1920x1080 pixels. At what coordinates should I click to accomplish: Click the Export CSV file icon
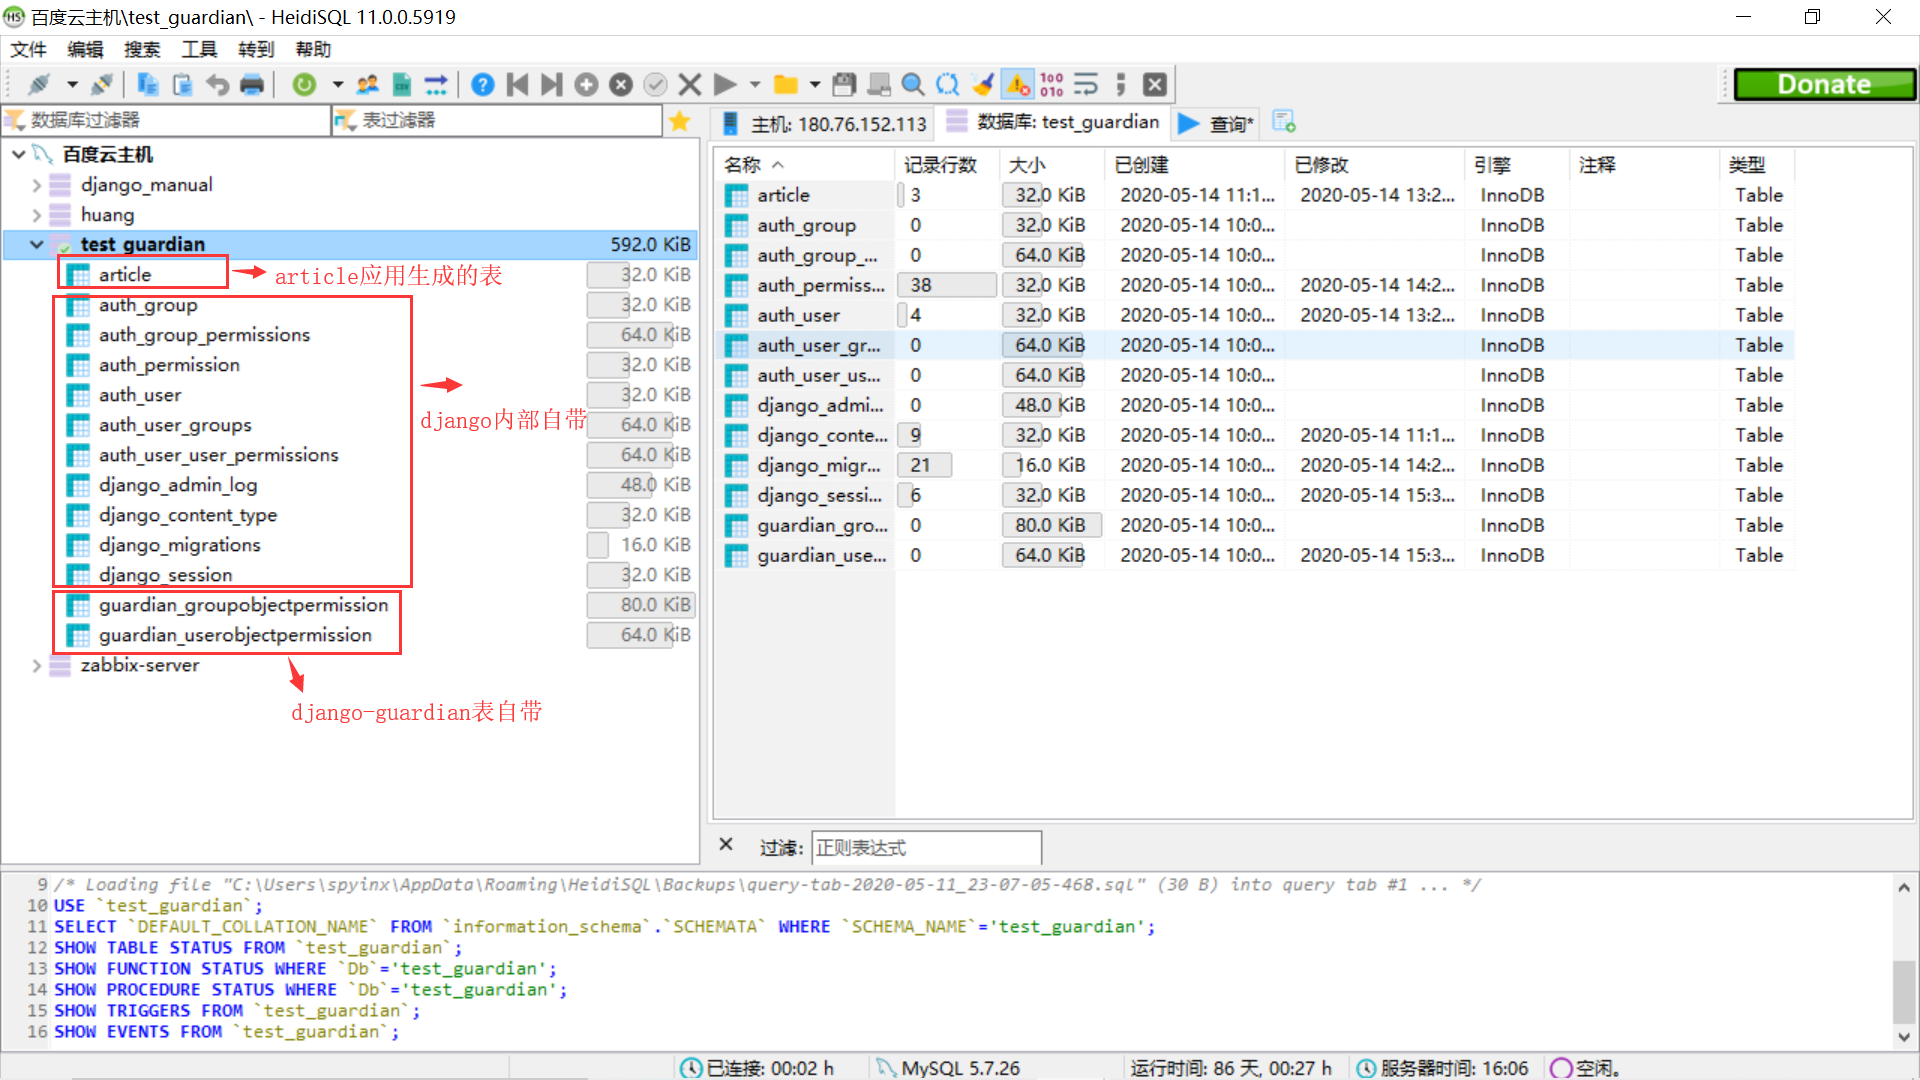point(402,85)
